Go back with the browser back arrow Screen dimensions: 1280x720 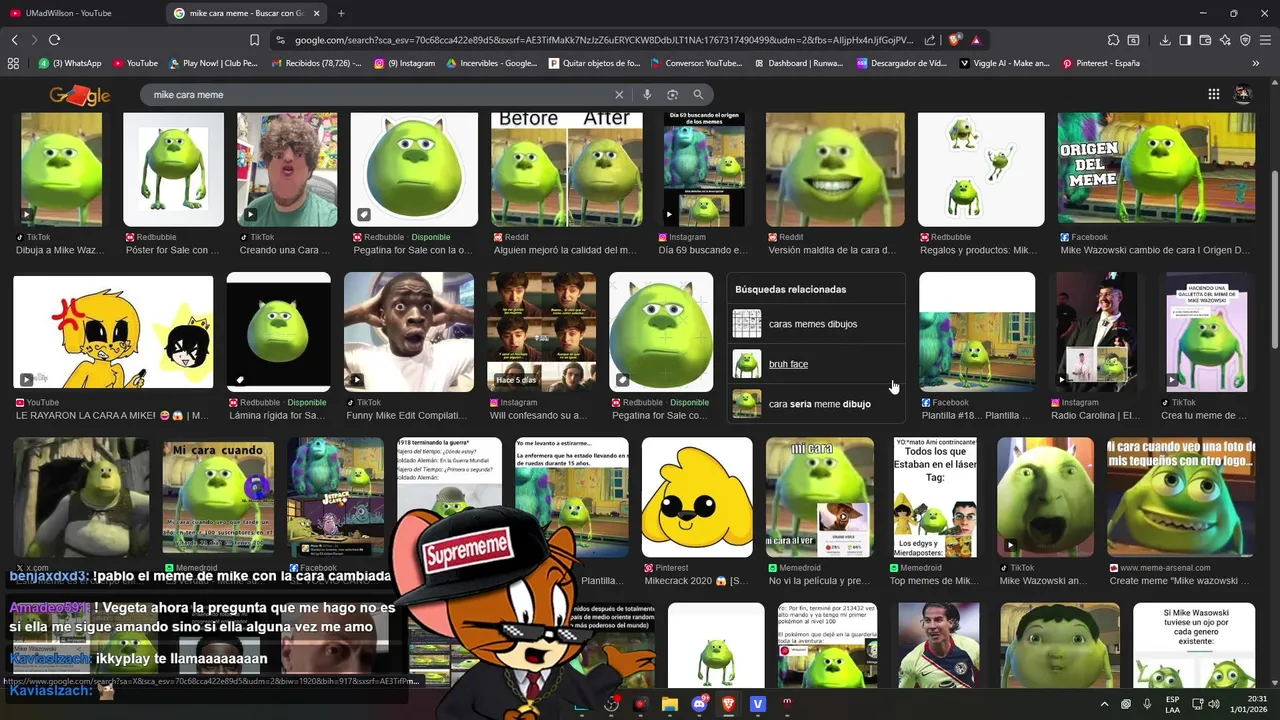click(14, 40)
